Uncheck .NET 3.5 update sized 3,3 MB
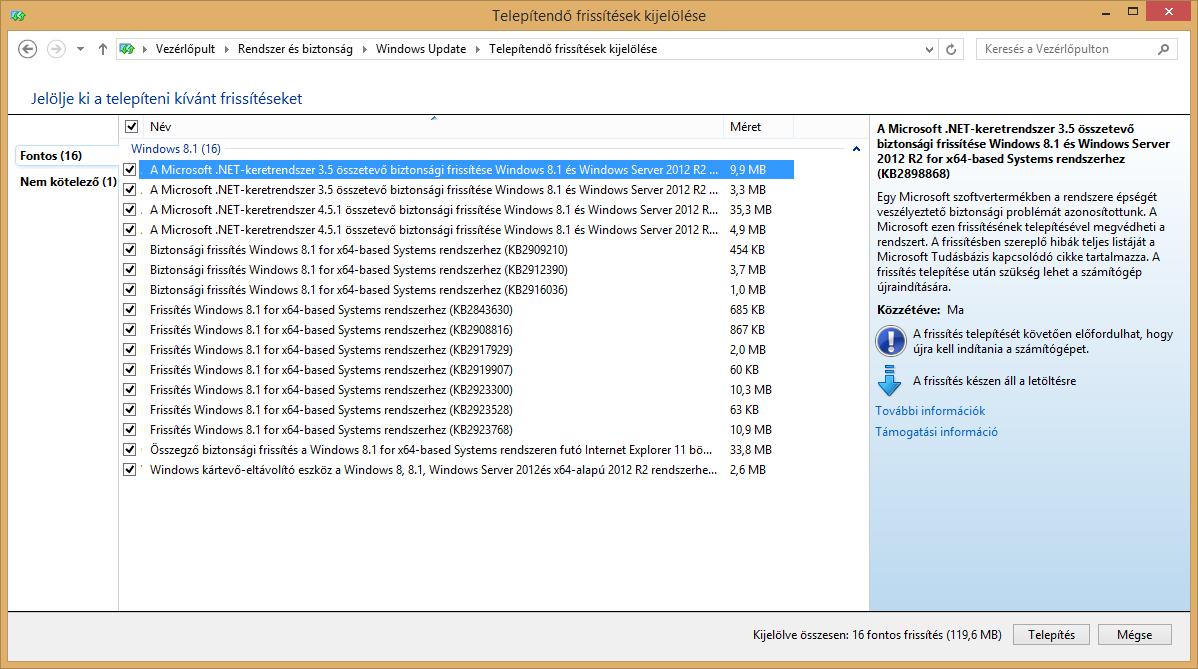Screen dimensions: 1198x669 pyautogui.click(x=130, y=189)
